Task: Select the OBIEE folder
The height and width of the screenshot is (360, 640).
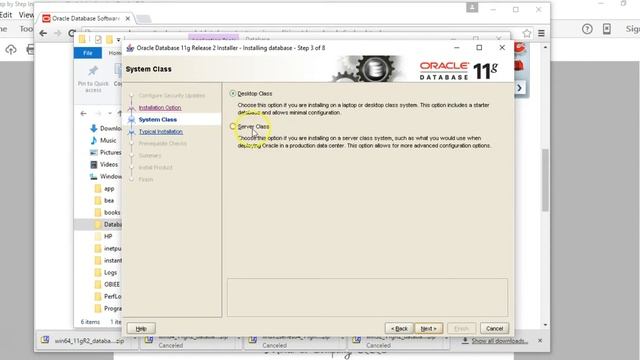Action: (x=107, y=284)
